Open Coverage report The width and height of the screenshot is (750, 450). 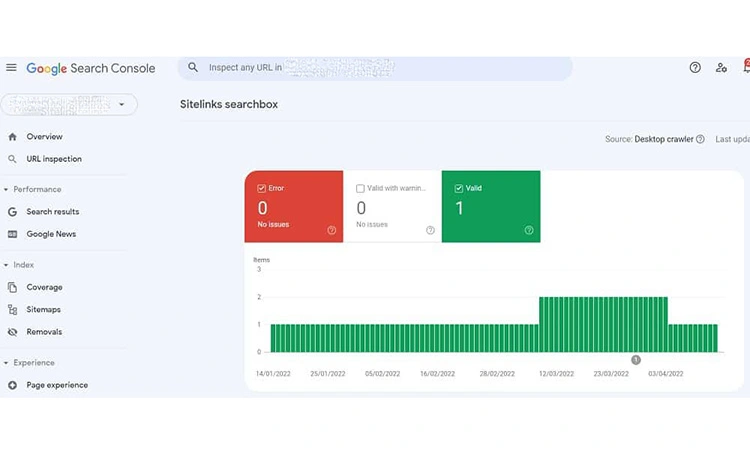(44, 287)
